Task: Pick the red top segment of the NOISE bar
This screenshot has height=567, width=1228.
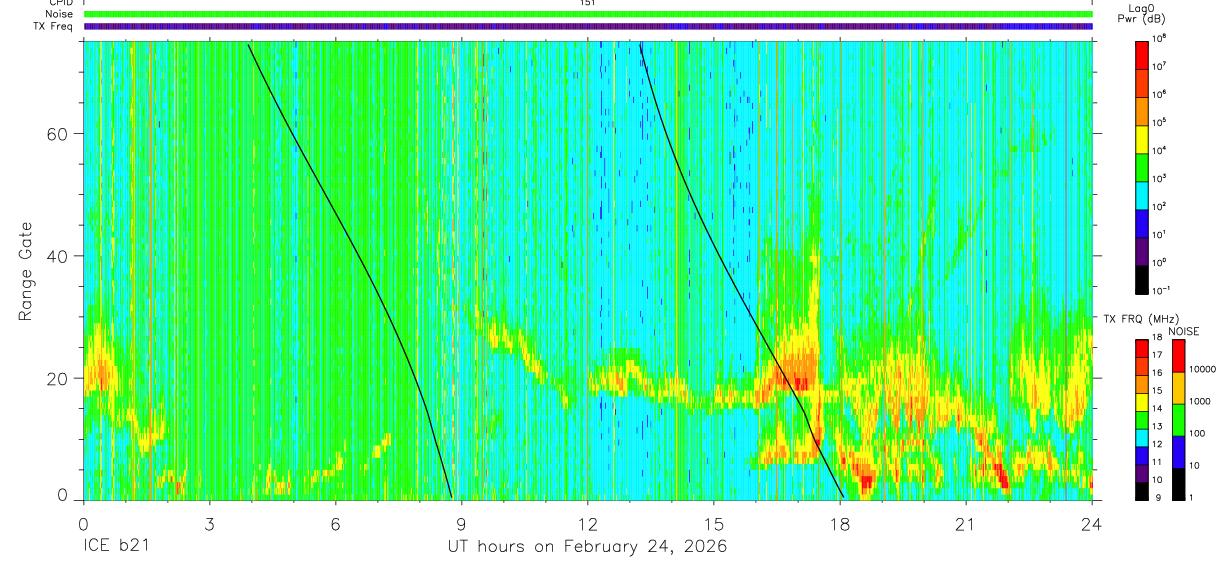Action: click(x=1179, y=356)
